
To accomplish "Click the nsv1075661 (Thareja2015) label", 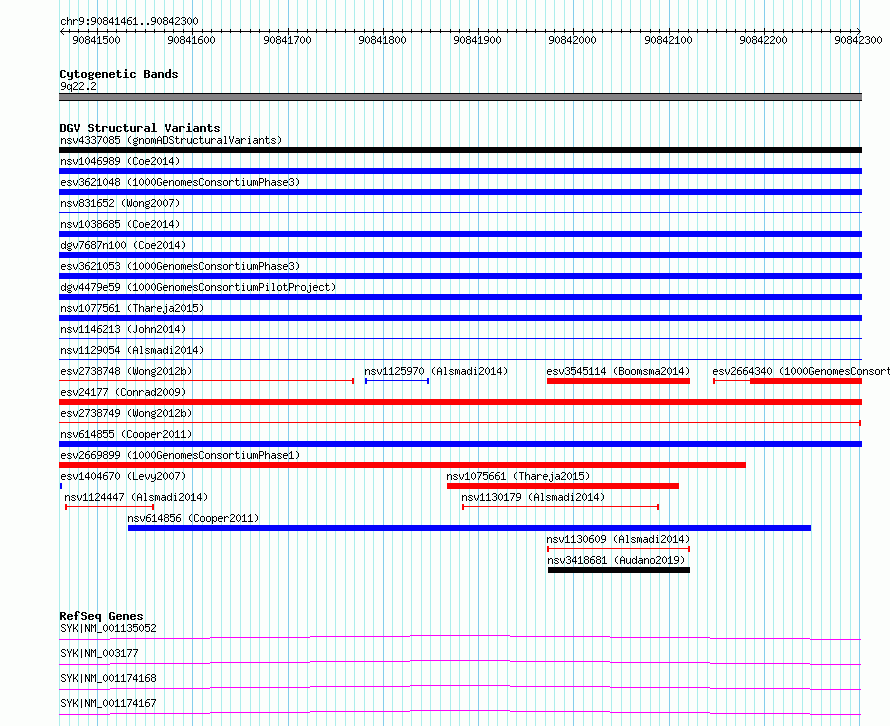I will (518, 476).
